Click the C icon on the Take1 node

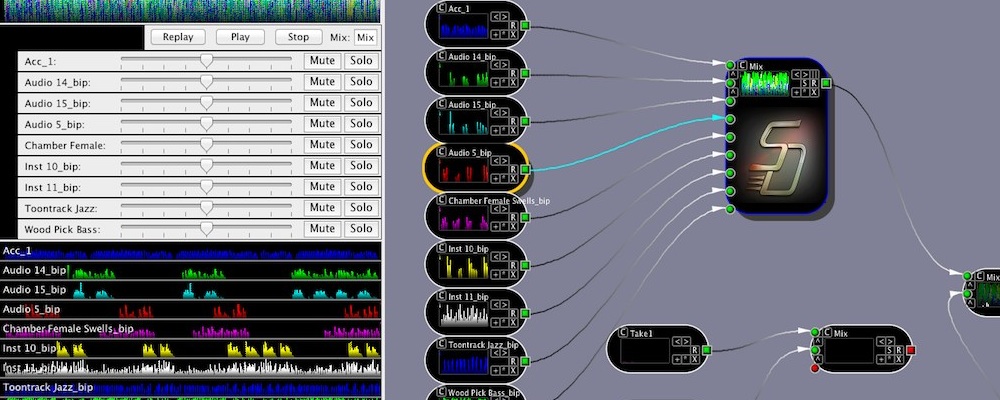[x=624, y=333]
